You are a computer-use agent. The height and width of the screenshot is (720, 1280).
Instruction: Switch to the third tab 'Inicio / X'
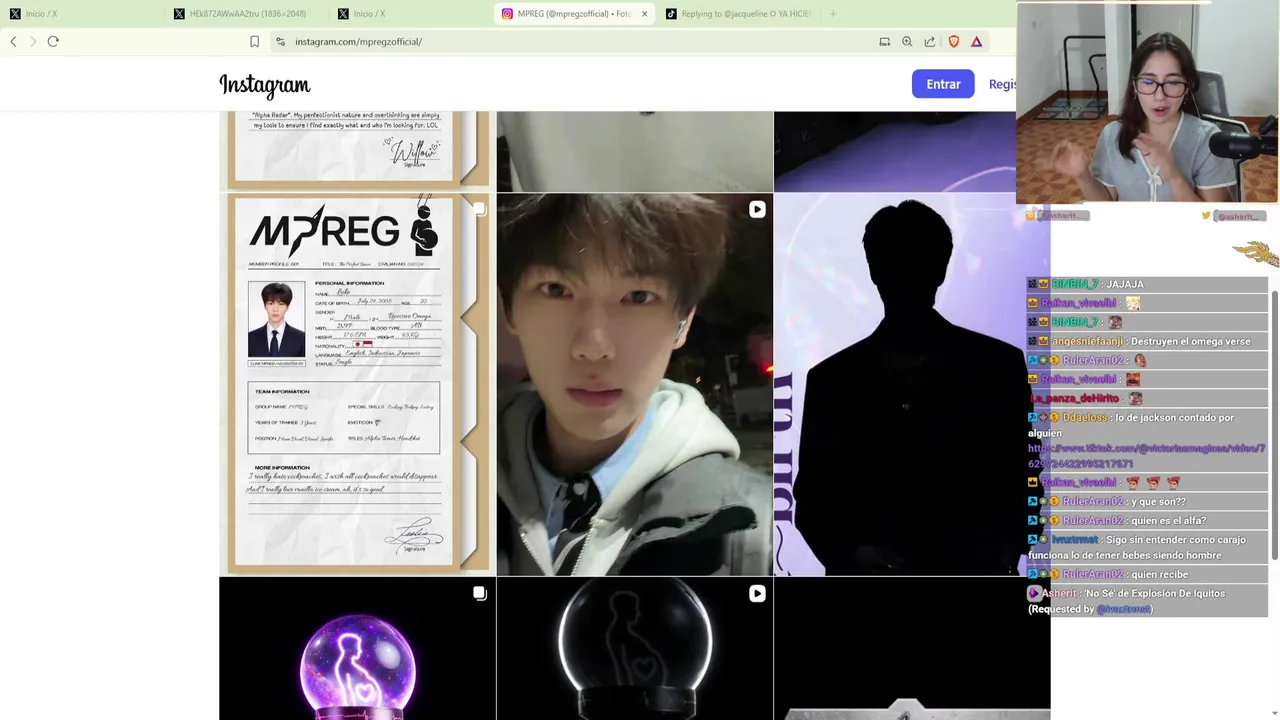click(410, 14)
